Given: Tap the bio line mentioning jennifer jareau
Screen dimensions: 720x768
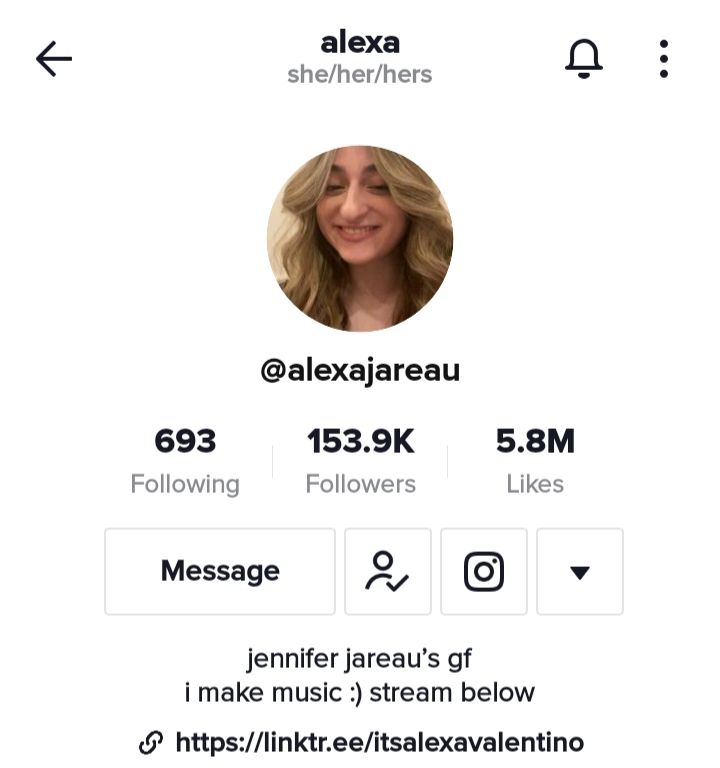Looking at the screenshot, I should [x=359, y=659].
